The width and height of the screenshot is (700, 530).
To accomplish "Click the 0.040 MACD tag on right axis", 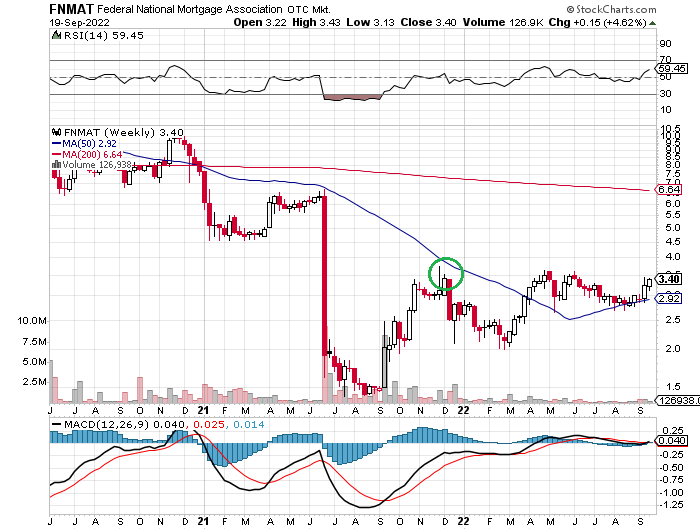I will (x=671, y=441).
